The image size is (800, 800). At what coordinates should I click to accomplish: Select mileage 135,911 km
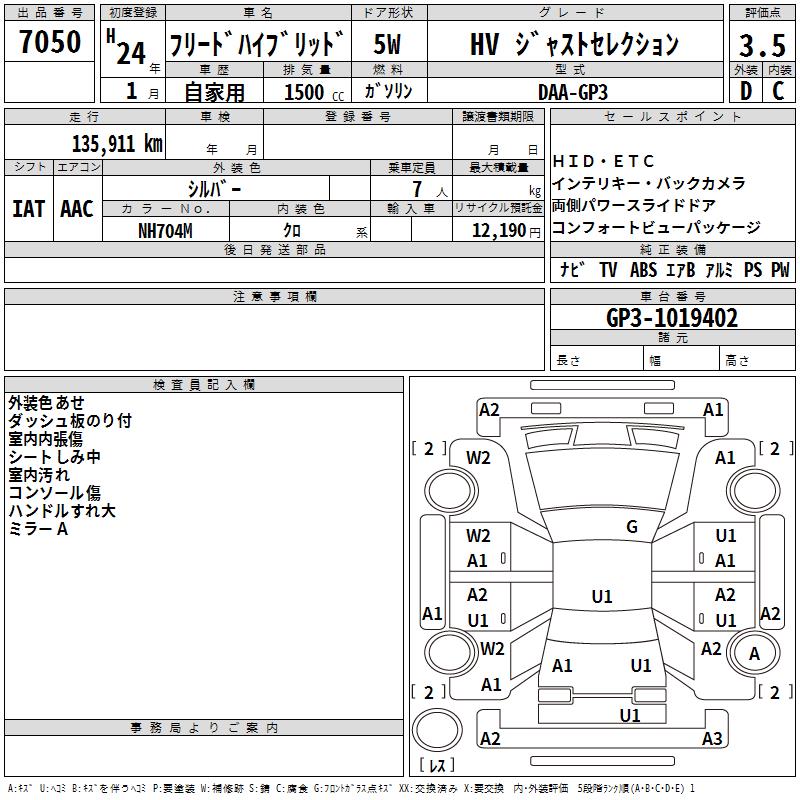tap(117, 144)
